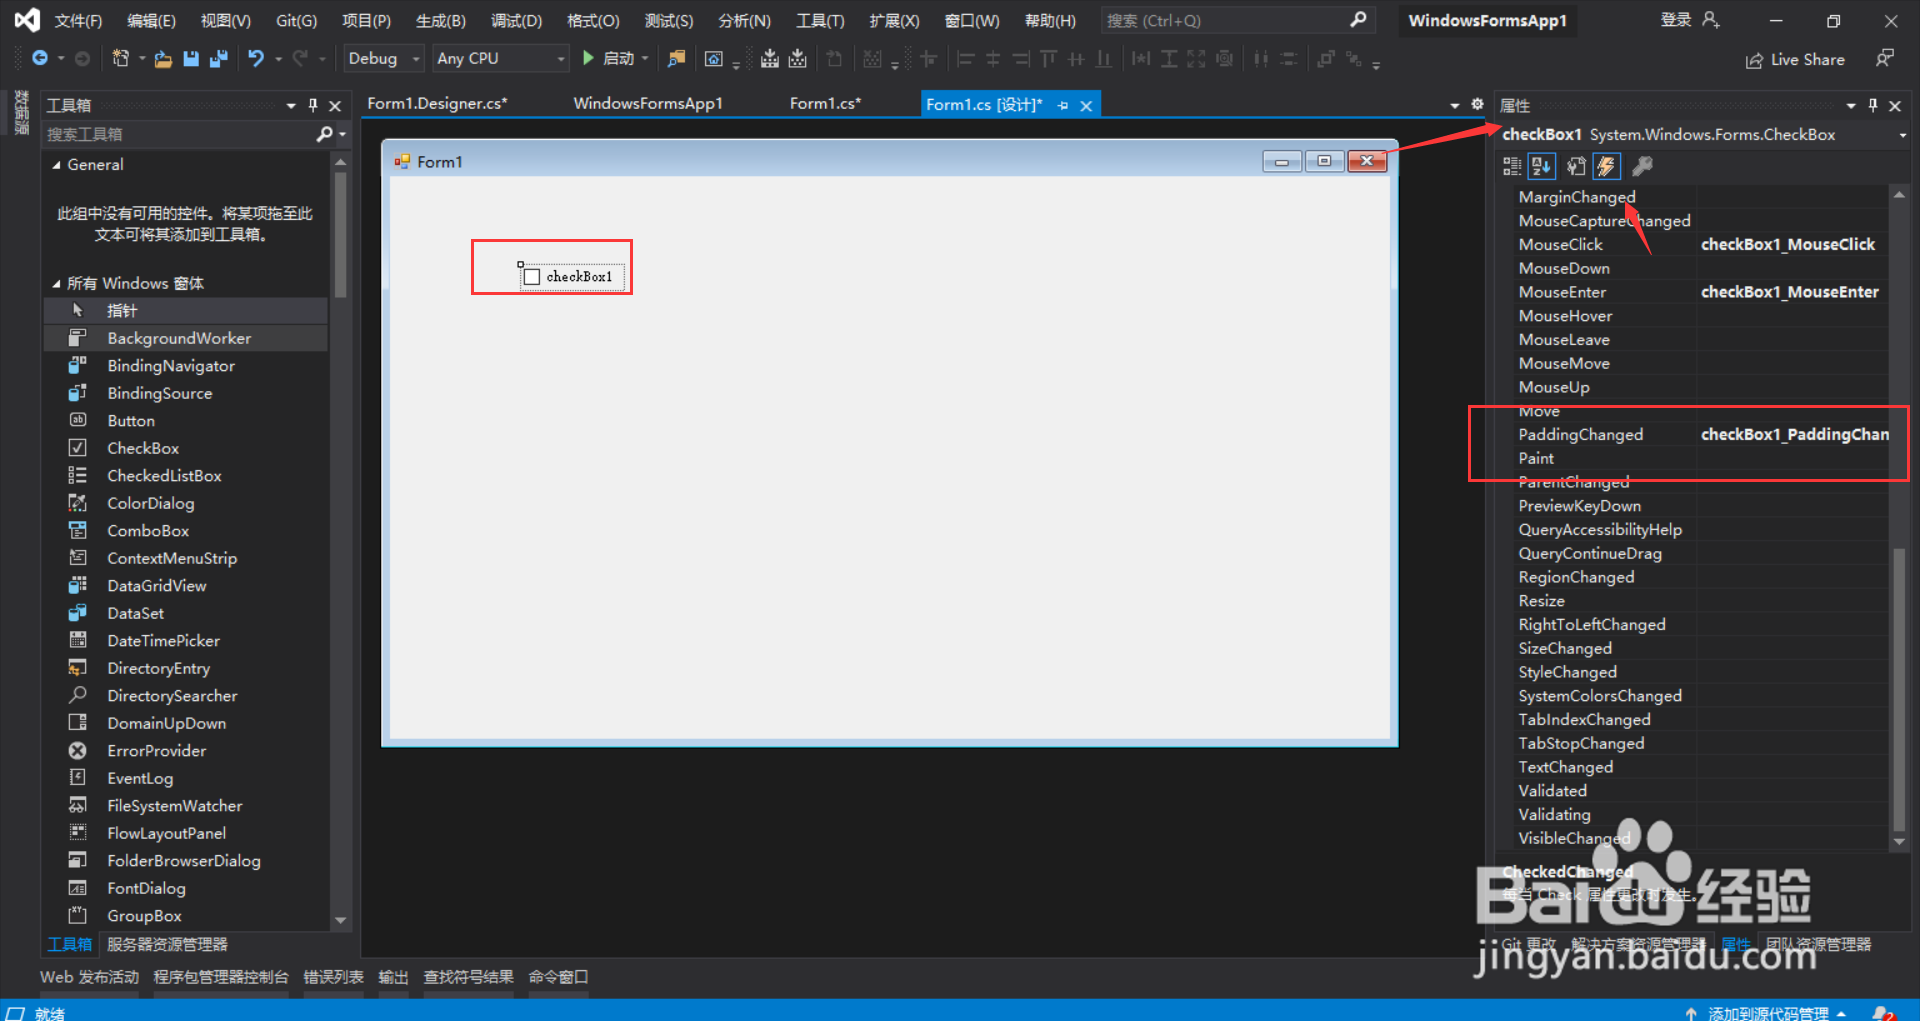Pin the Toolbox panel
This screenshot has height=1021, width=1920.
(313, 105)
